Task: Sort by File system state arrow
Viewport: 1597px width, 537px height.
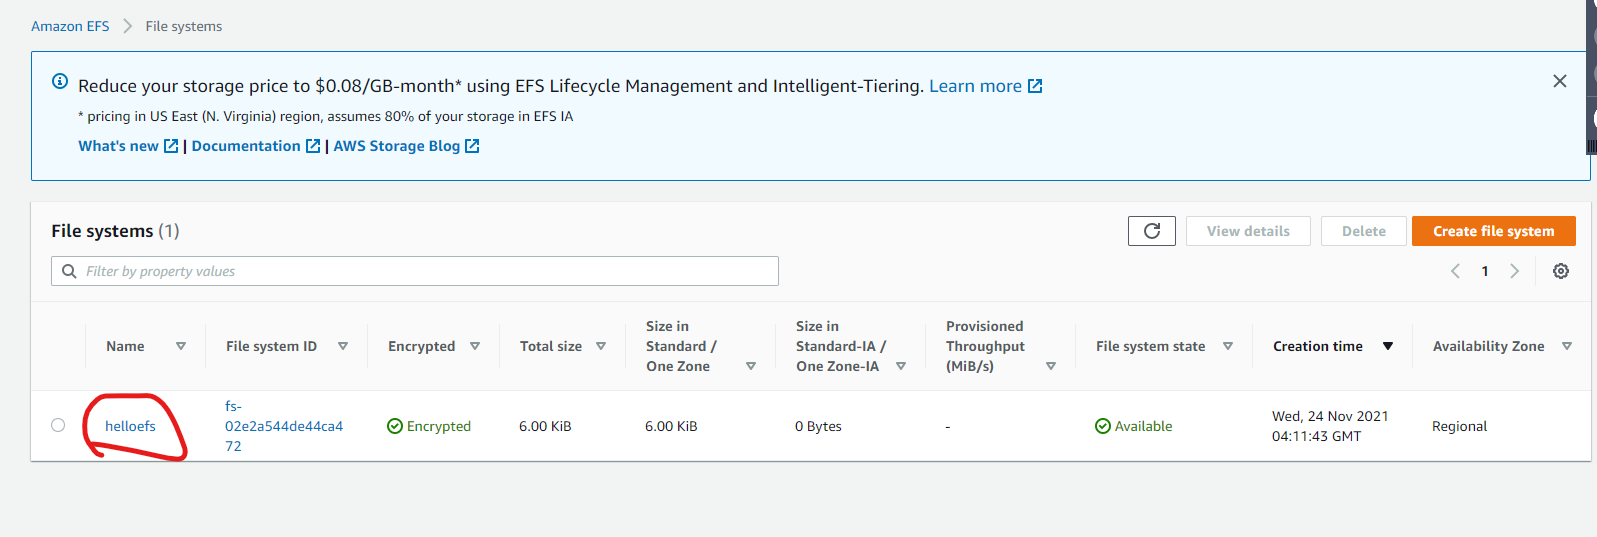Action: point(1228,346)
